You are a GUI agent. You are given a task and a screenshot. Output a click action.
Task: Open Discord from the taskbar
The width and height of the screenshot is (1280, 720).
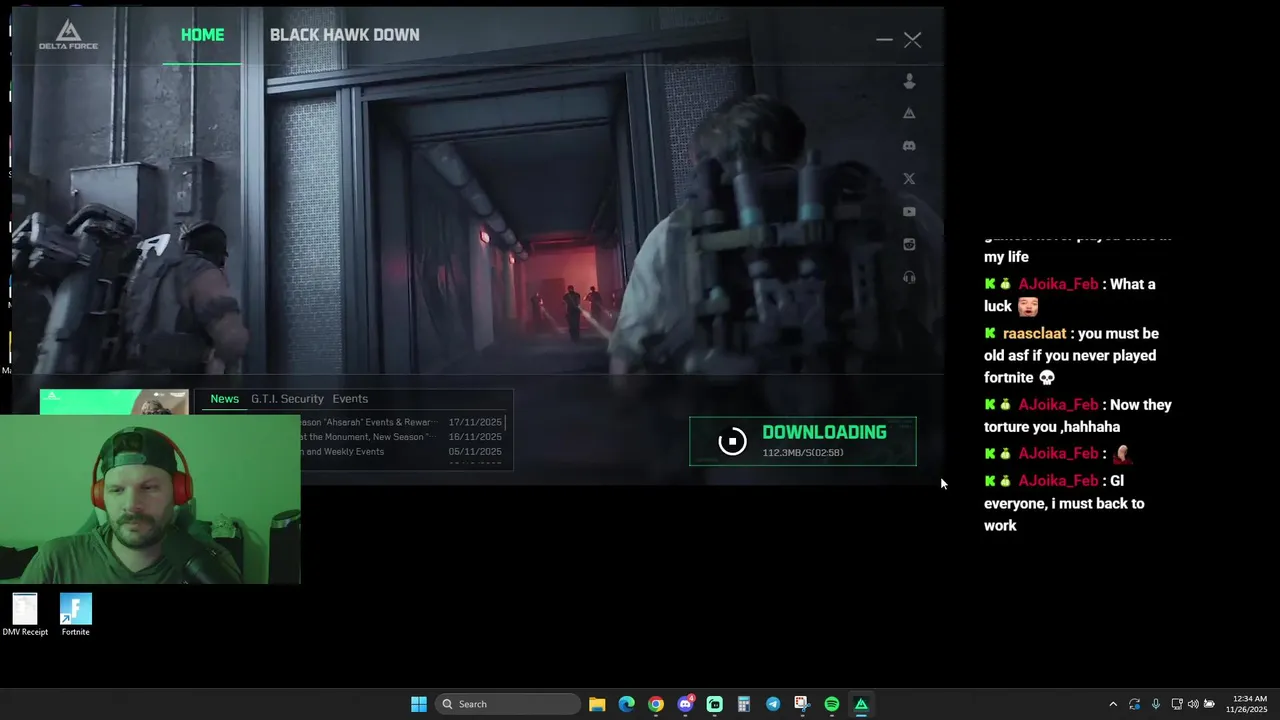tap(685, 704)
